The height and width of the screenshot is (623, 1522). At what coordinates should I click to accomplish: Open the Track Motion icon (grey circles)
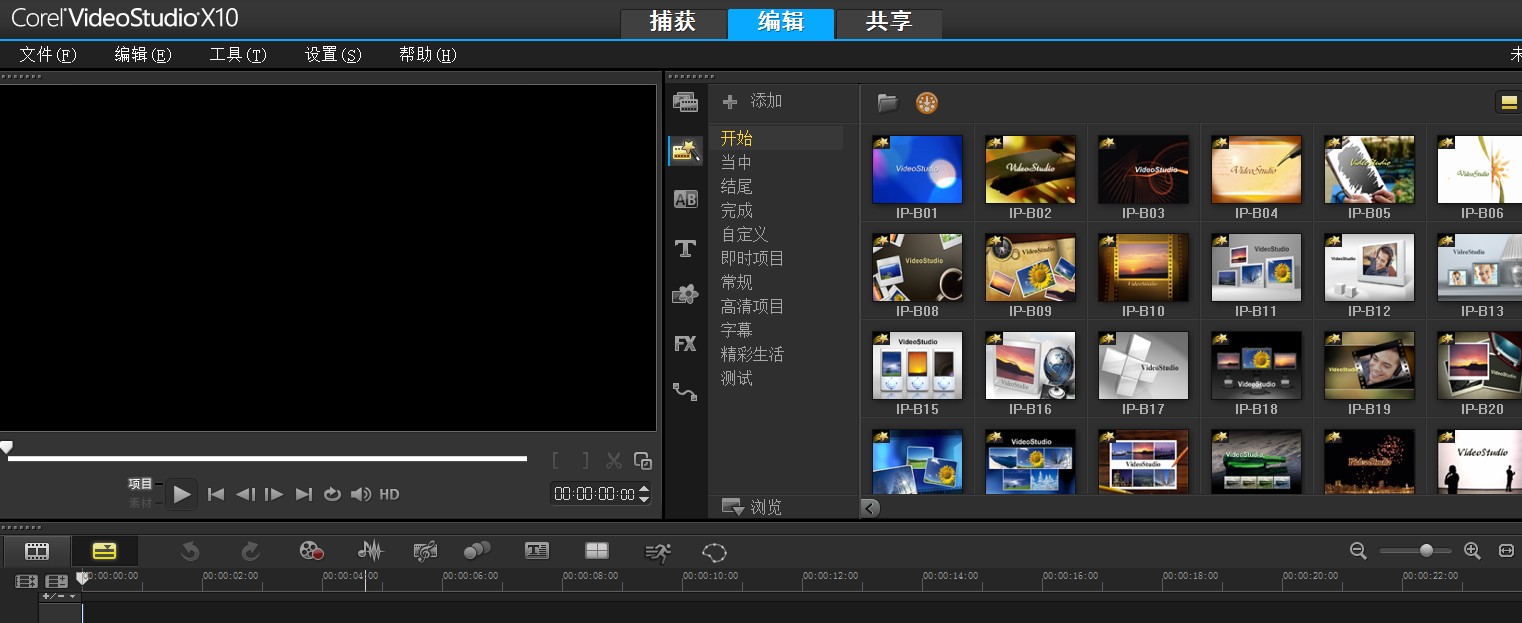pyautogui.click(x=477, y=551)
